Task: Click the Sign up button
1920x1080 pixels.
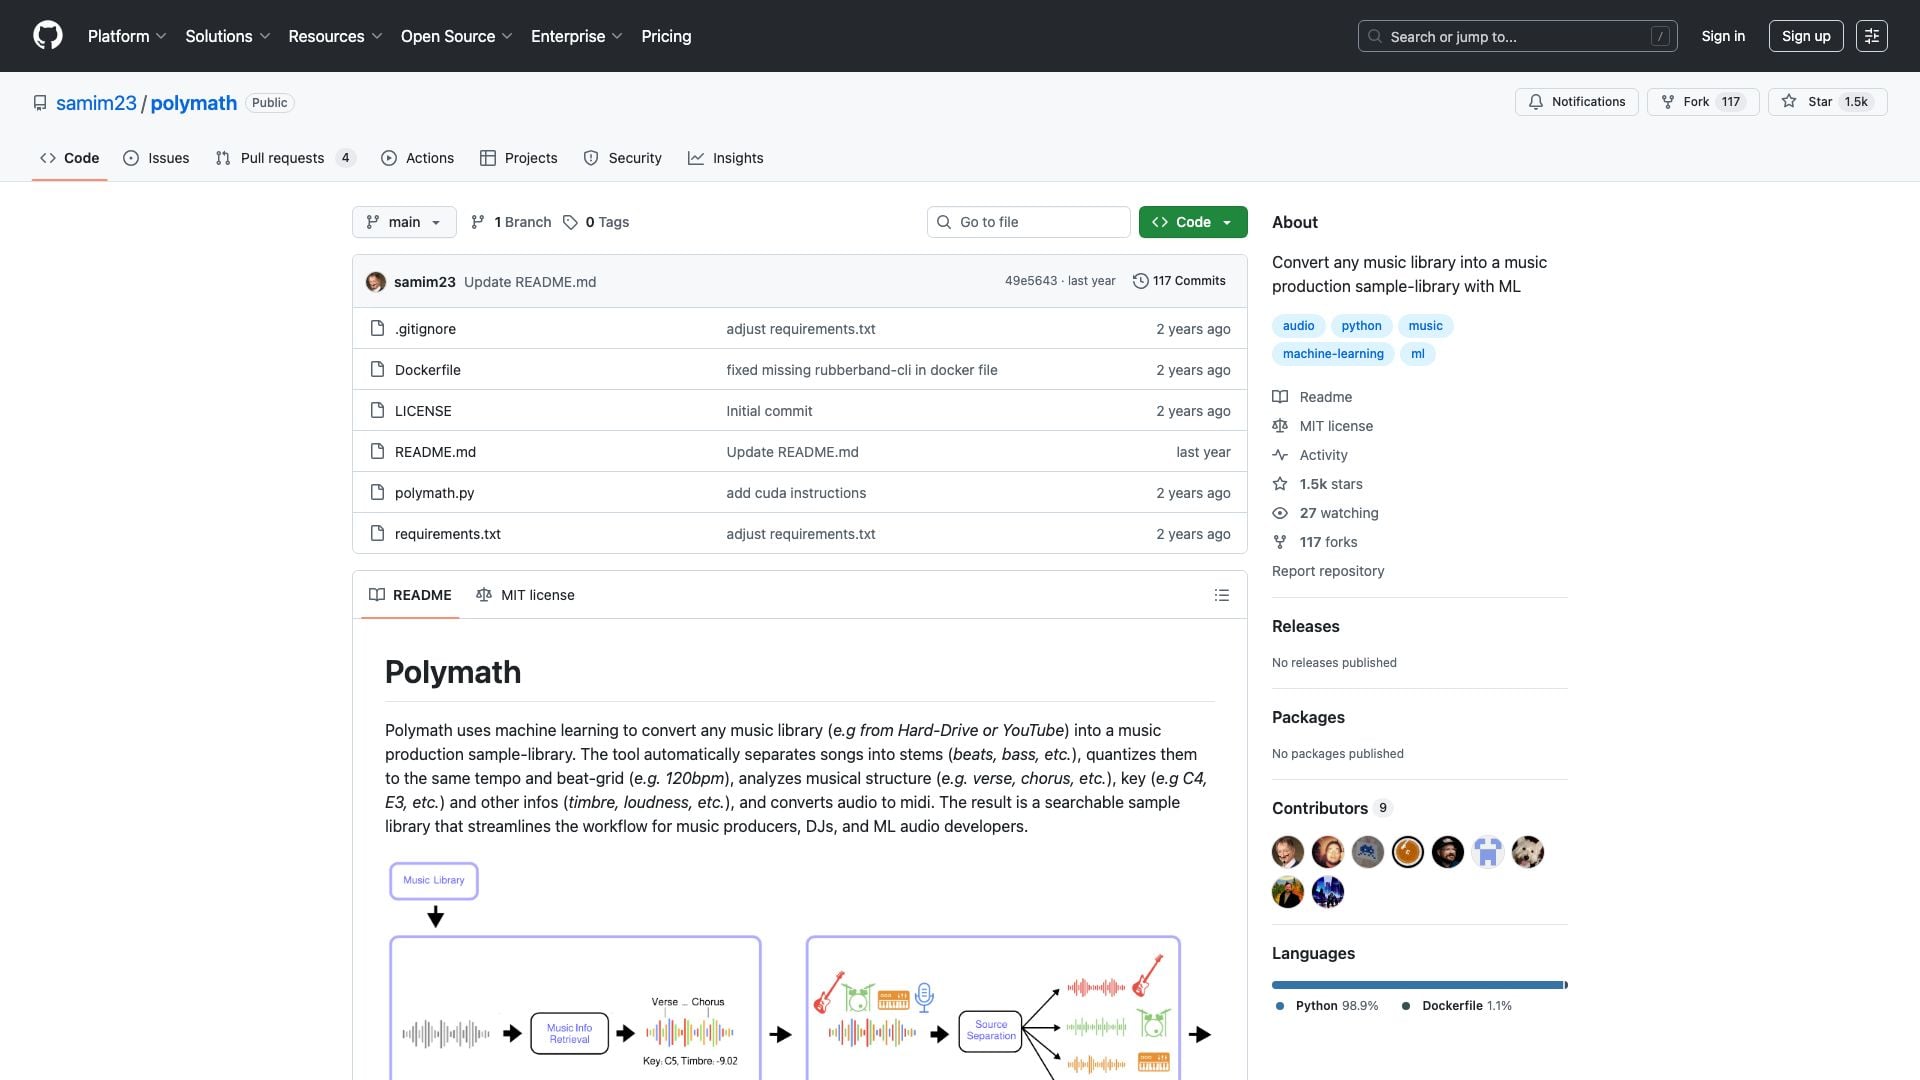Action: pos(1806,36)
